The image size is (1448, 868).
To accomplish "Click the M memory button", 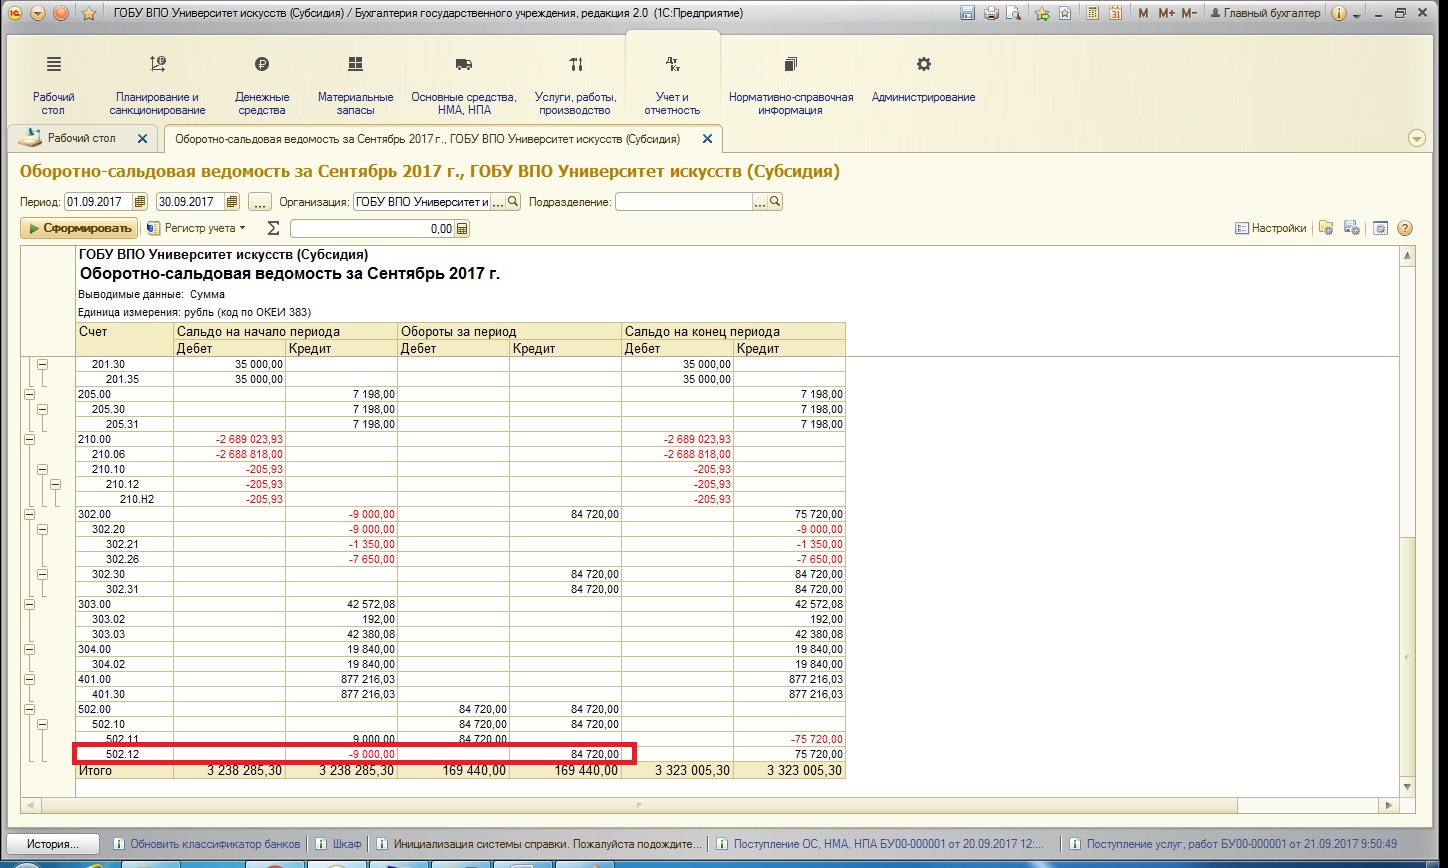I will 1144,14.
